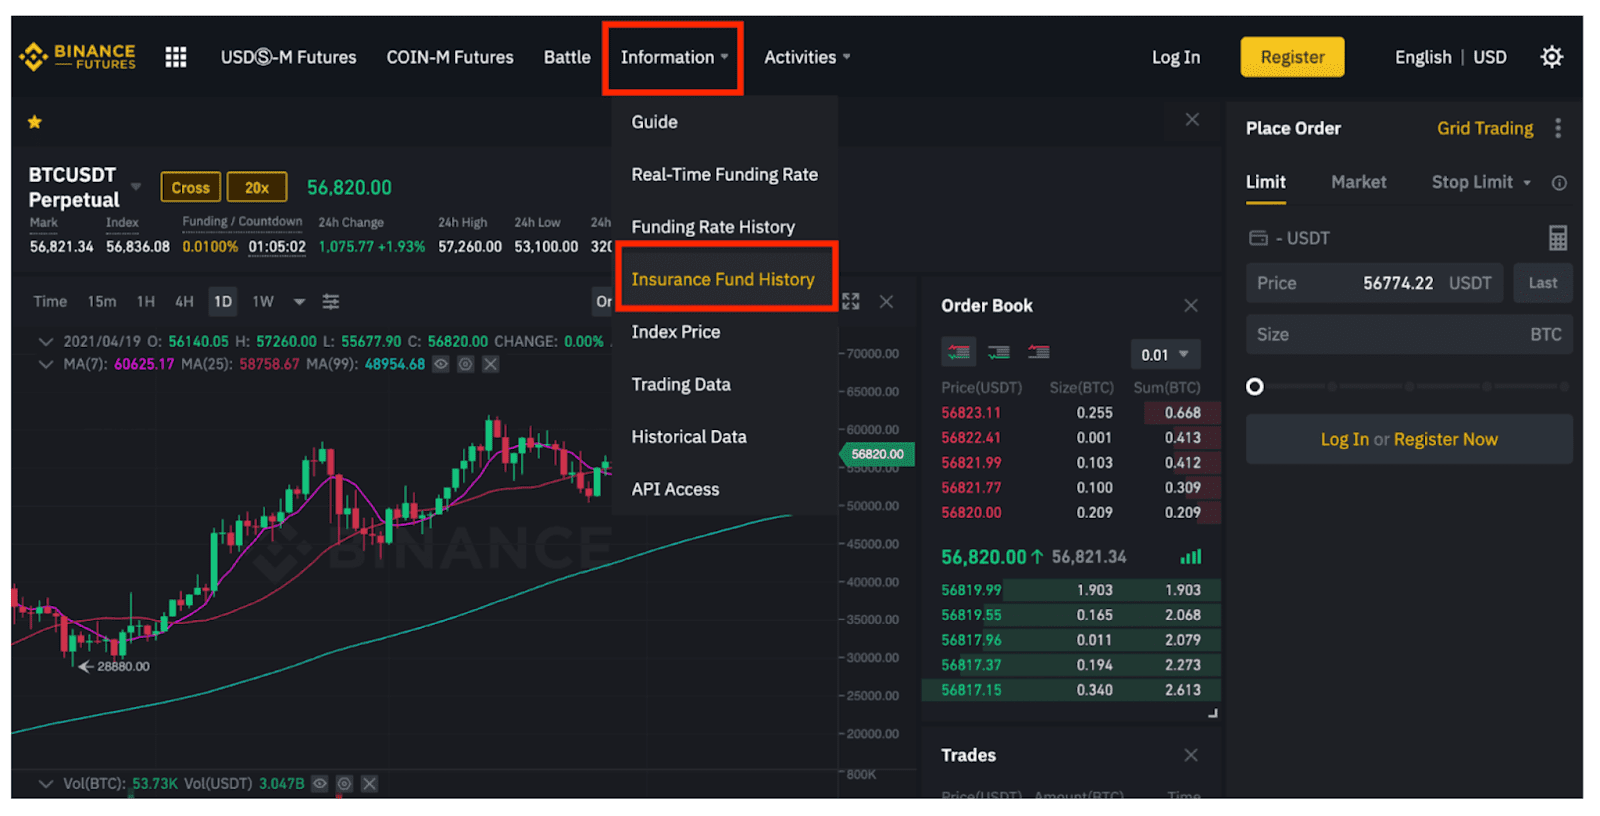Open the calculator icon in Place Order
Viewport: 1600px width, 816px height.
[x=1557, y=238]
